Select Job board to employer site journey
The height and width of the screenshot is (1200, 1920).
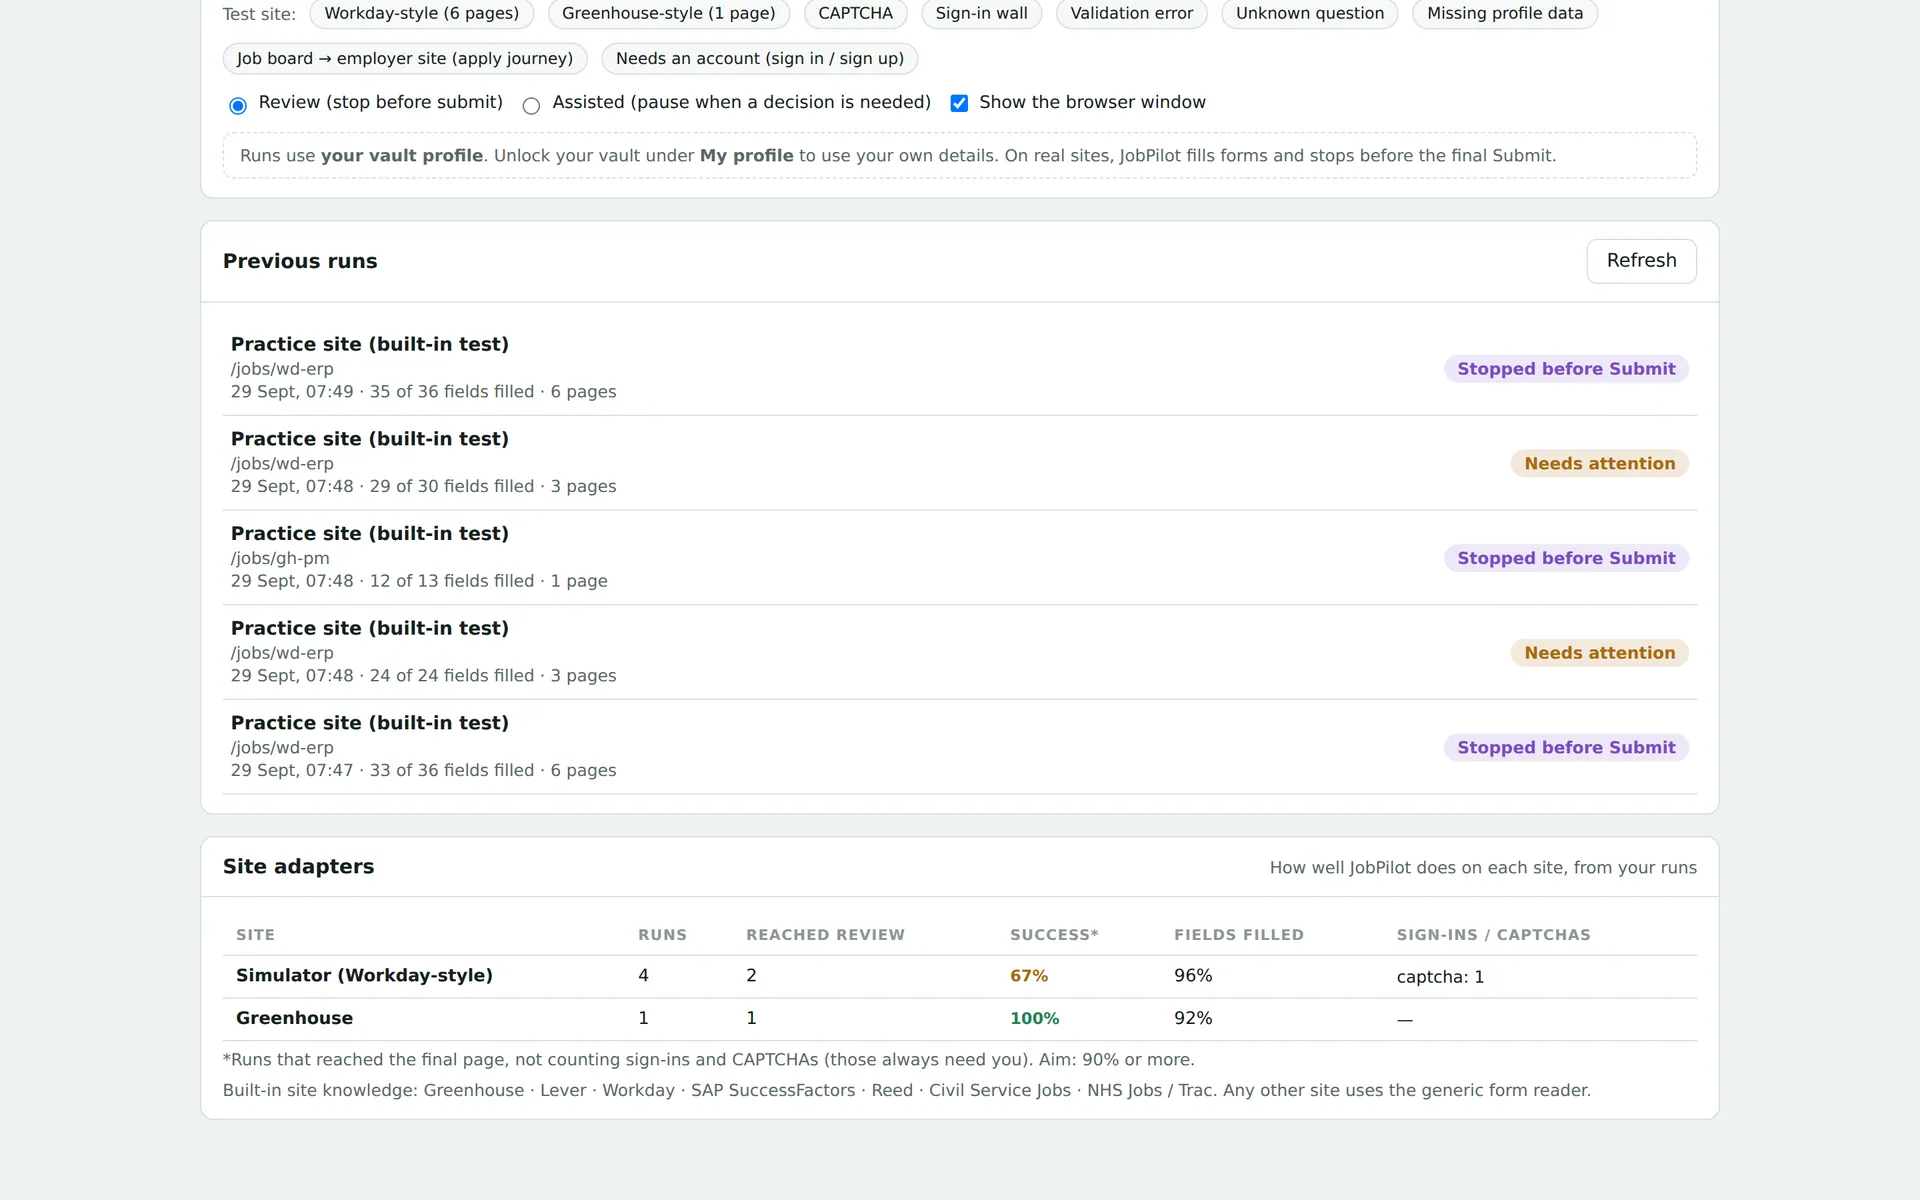coord(405,59)
